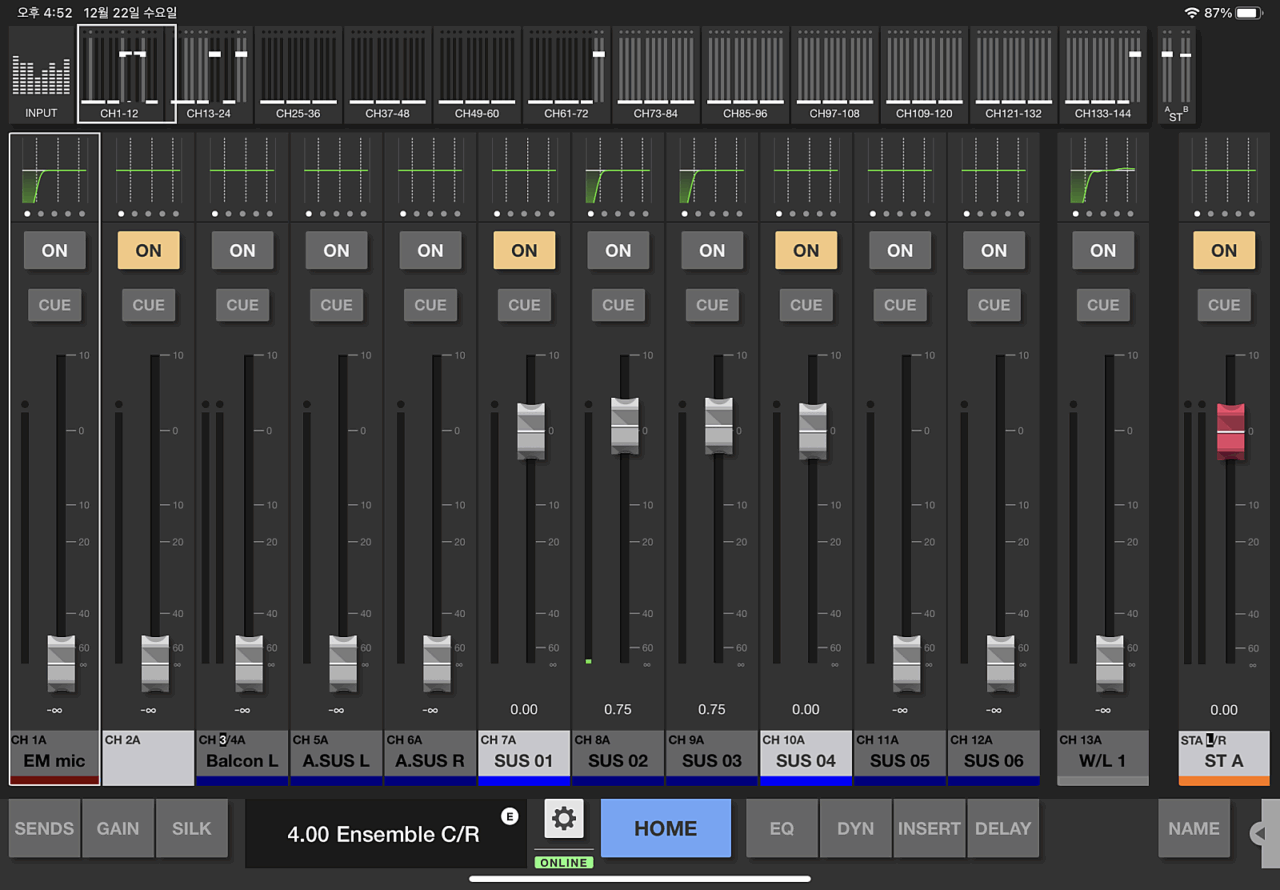Image resolution: width=1280 pixels, height=890 pixels.
Task: Open the EQ graph thumbnail of ST A
Action: coord(1224,170)
